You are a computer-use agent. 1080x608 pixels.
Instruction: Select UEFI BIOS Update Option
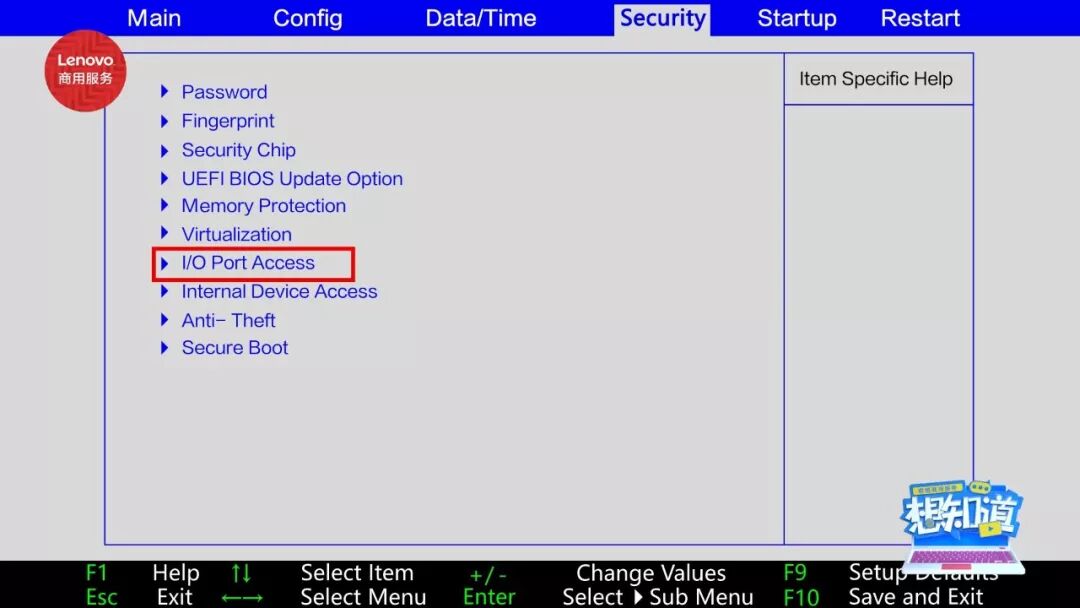291,178
